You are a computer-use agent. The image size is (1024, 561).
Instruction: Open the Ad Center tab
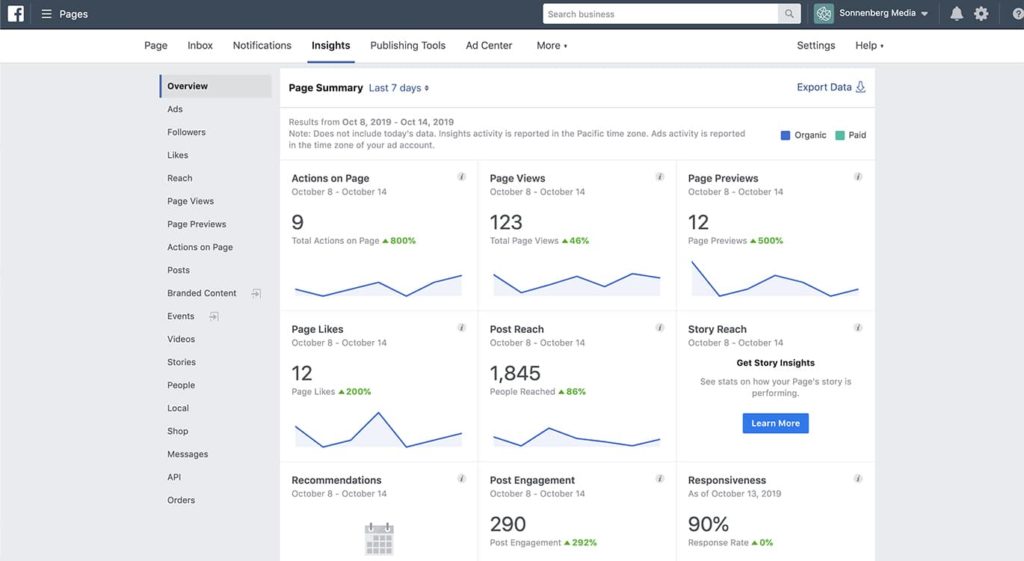click(x=488, y=45)
